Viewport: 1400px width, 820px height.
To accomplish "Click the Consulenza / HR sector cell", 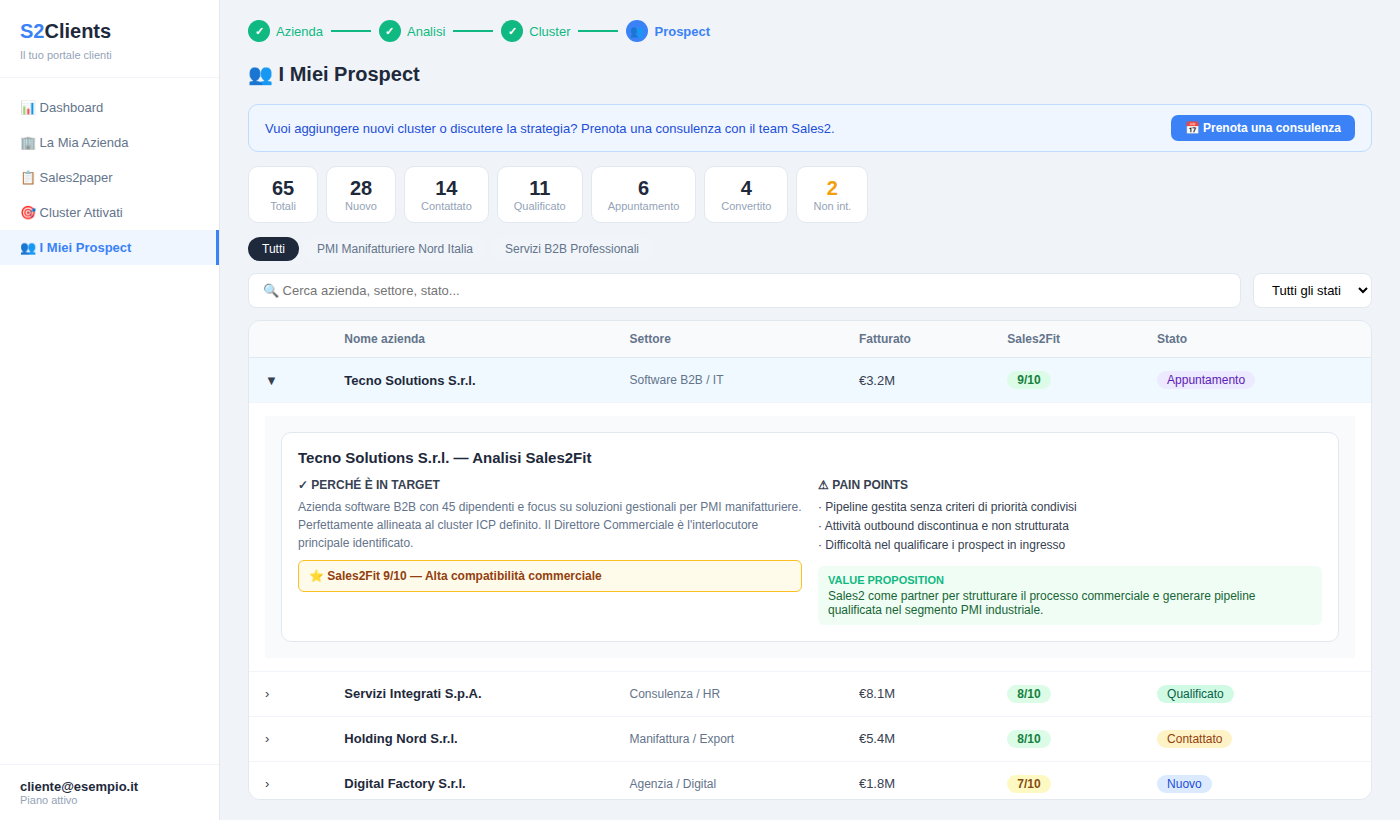I will pos(674,694).
